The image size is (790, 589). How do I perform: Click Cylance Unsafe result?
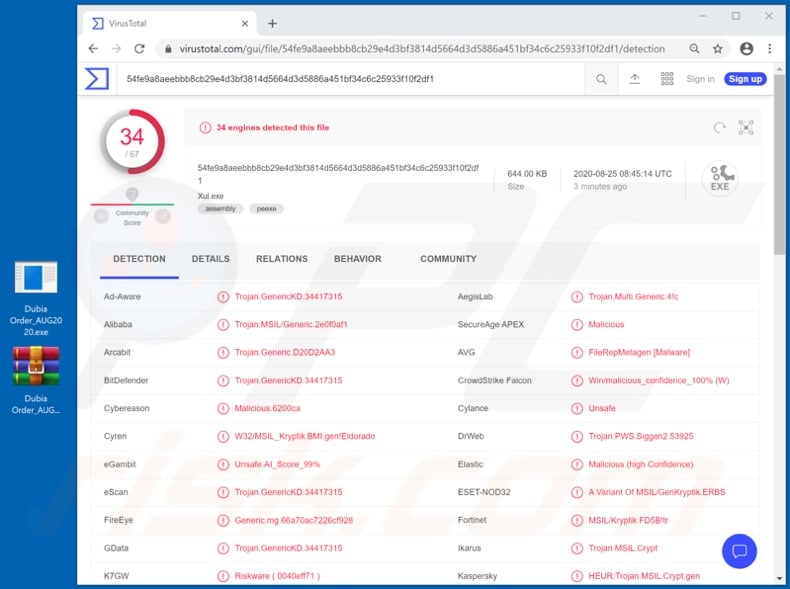[x=602, y=409]
